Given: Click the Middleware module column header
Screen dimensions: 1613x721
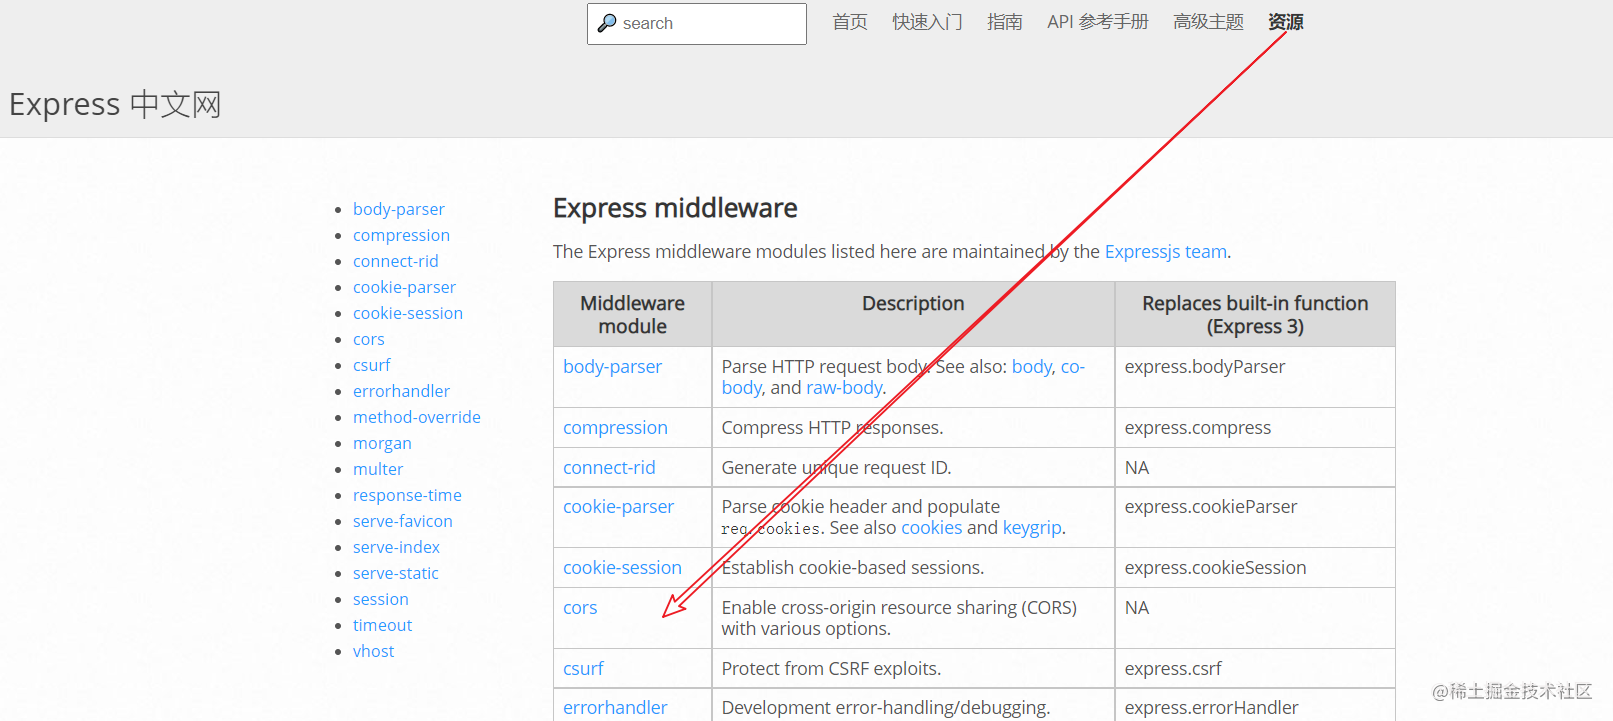Looking at the screenshot, I should [x=633, y=315].
